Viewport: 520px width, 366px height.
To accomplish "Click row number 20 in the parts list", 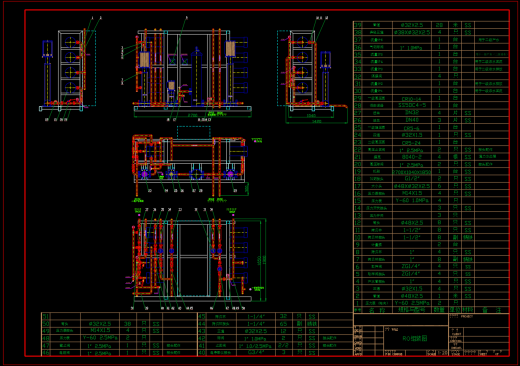I will (358, 164).
